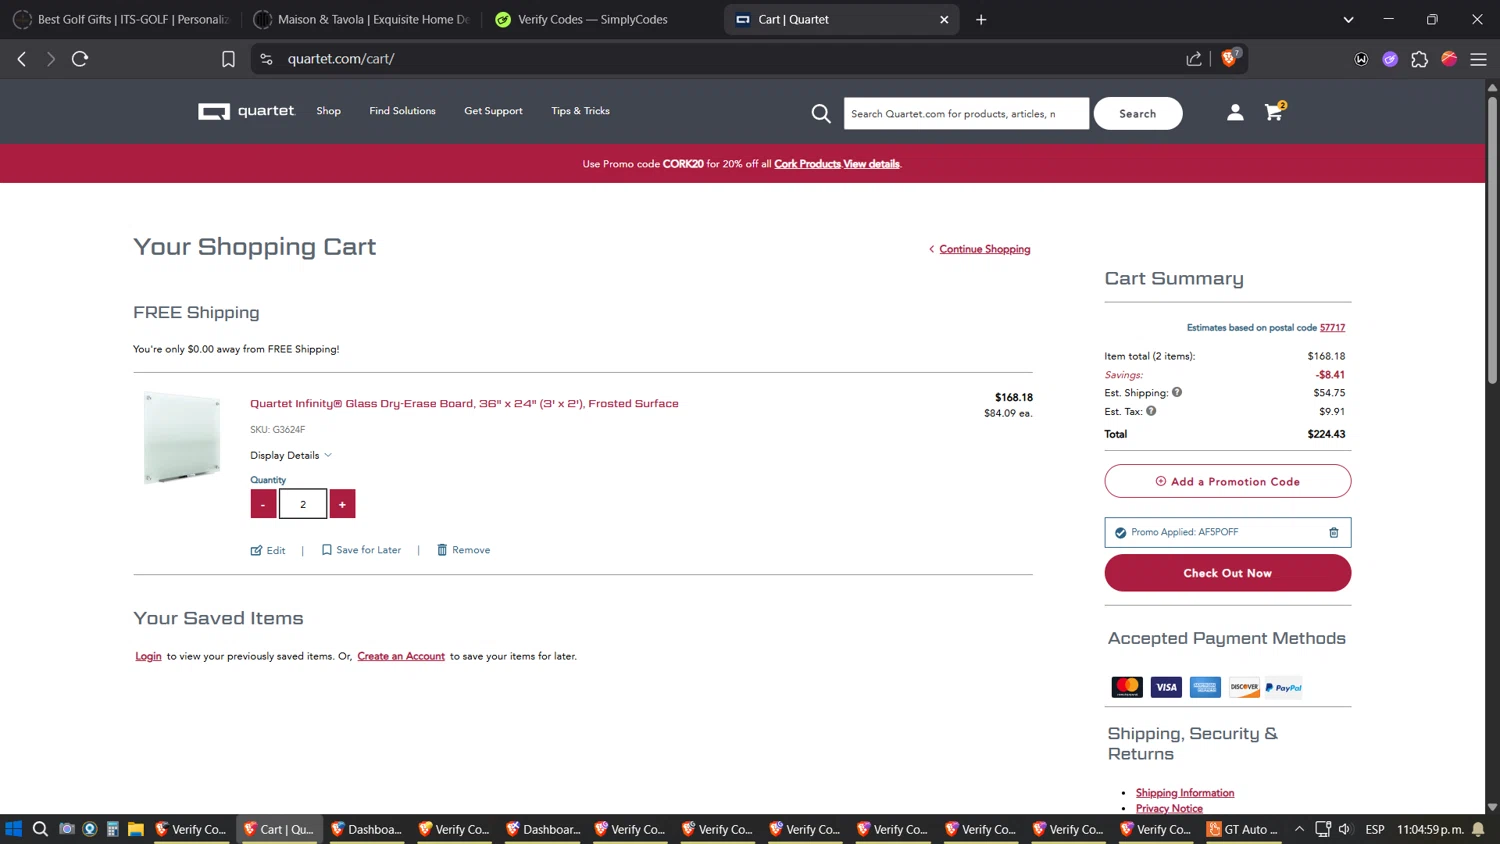This screenshot has width=1500, height=844.
Task: Switch to Cart | Qu... taskbar window
Action: (x=279, y=829)
